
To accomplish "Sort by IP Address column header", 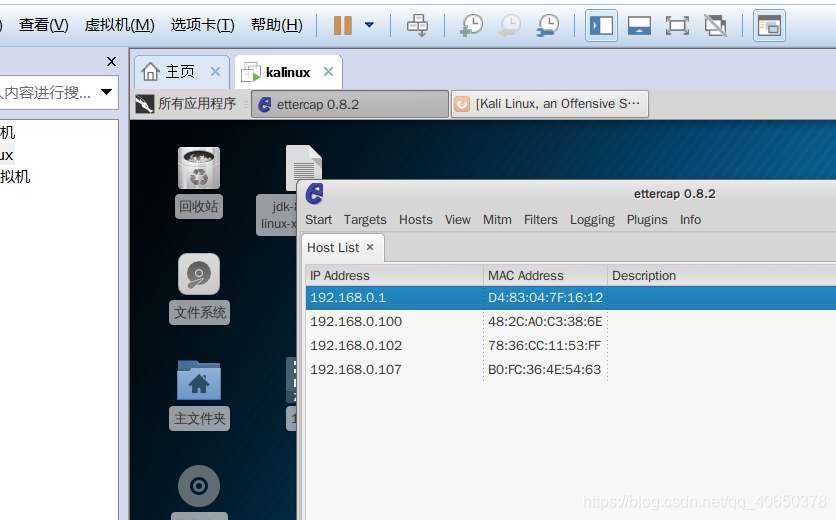I will pos(395,275).
